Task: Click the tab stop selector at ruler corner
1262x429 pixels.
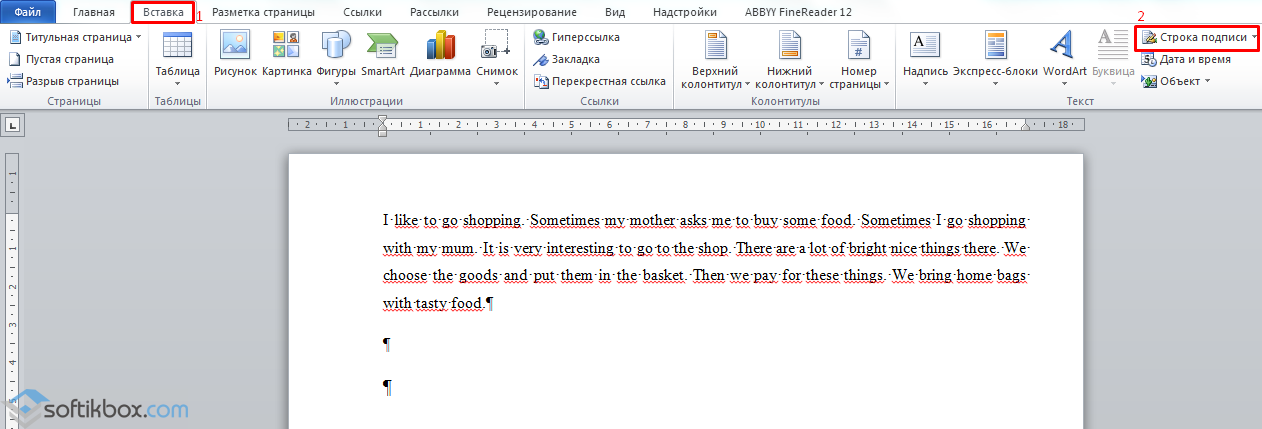Action: [x=14, y=125]
